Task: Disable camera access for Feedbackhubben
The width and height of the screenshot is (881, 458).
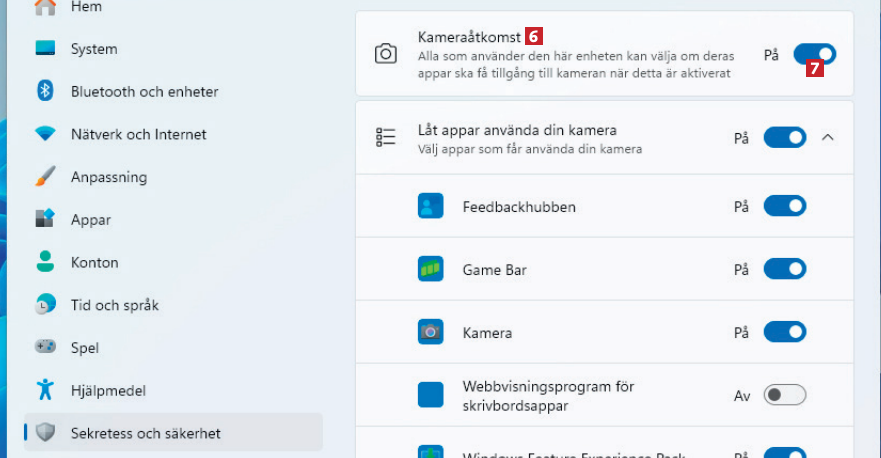Action: [785, 206]
